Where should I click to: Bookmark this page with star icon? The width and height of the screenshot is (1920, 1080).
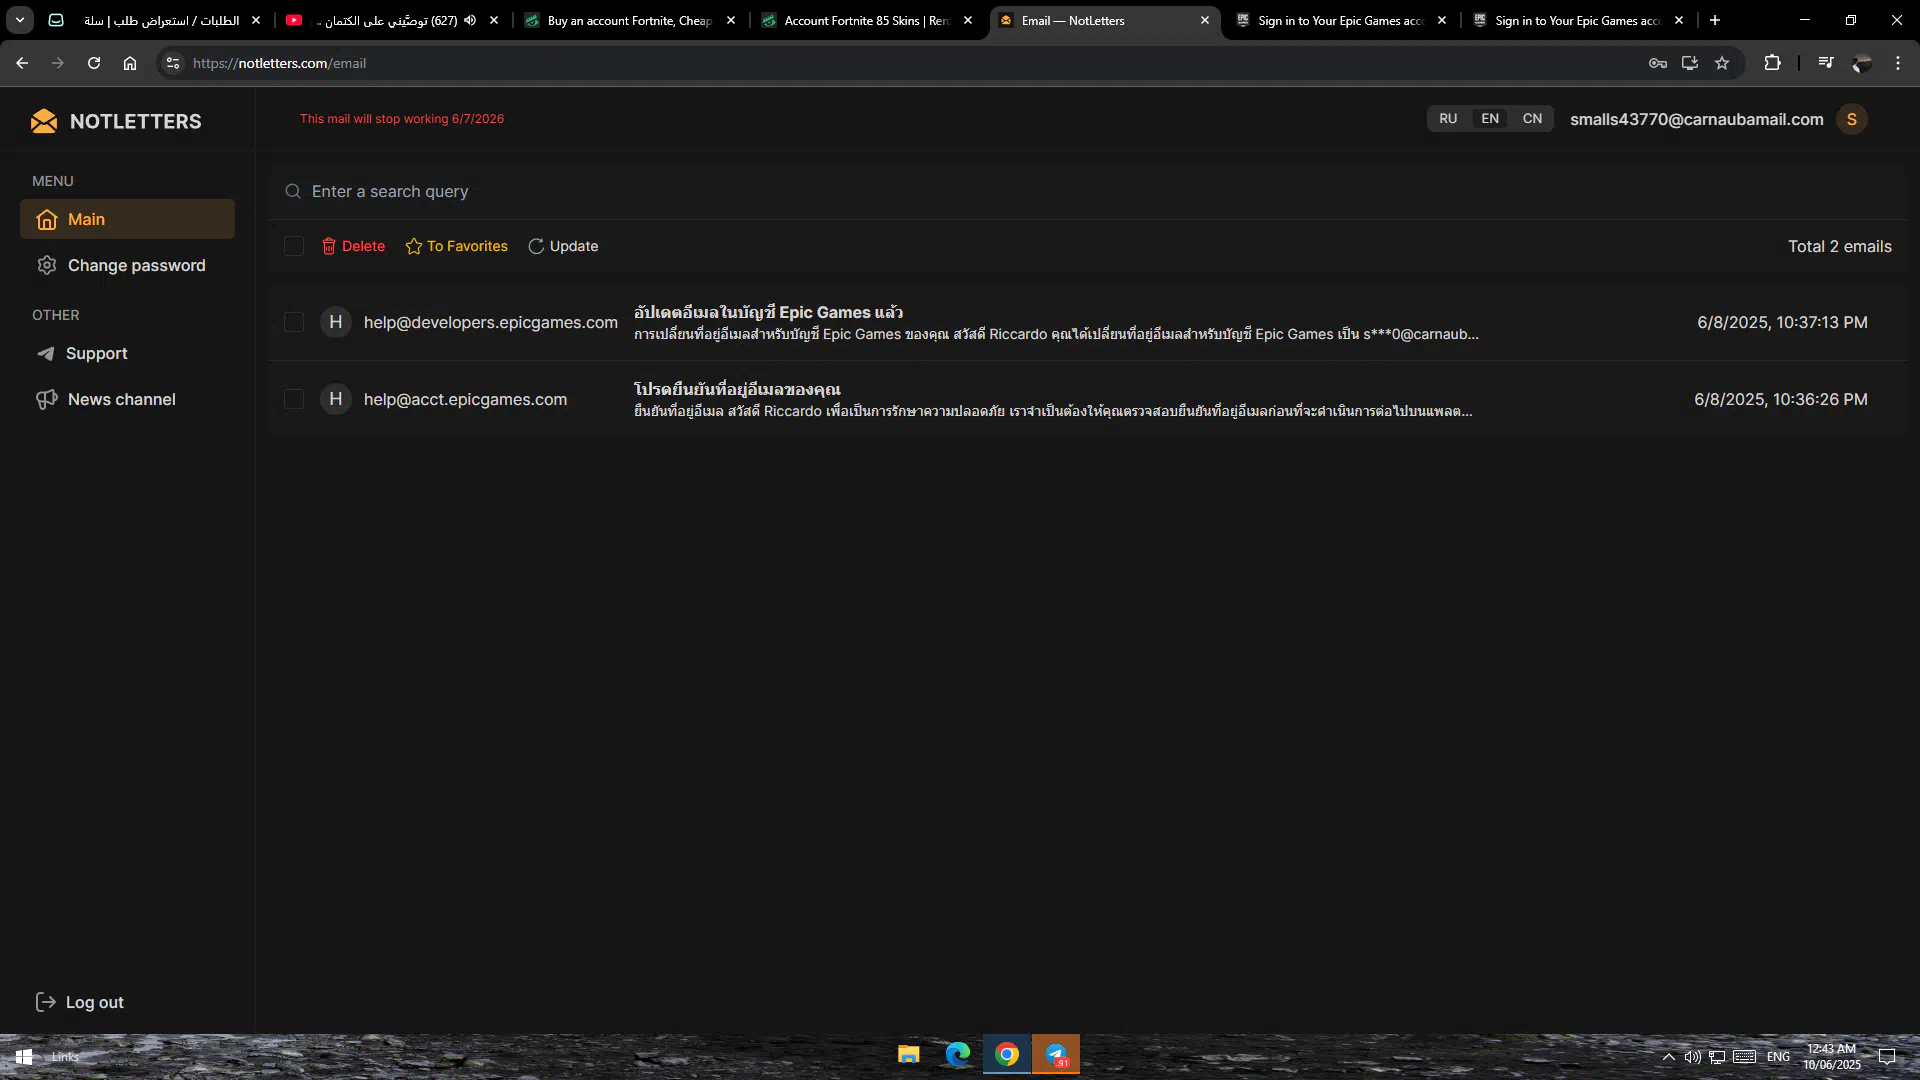tap(1722, 63)
